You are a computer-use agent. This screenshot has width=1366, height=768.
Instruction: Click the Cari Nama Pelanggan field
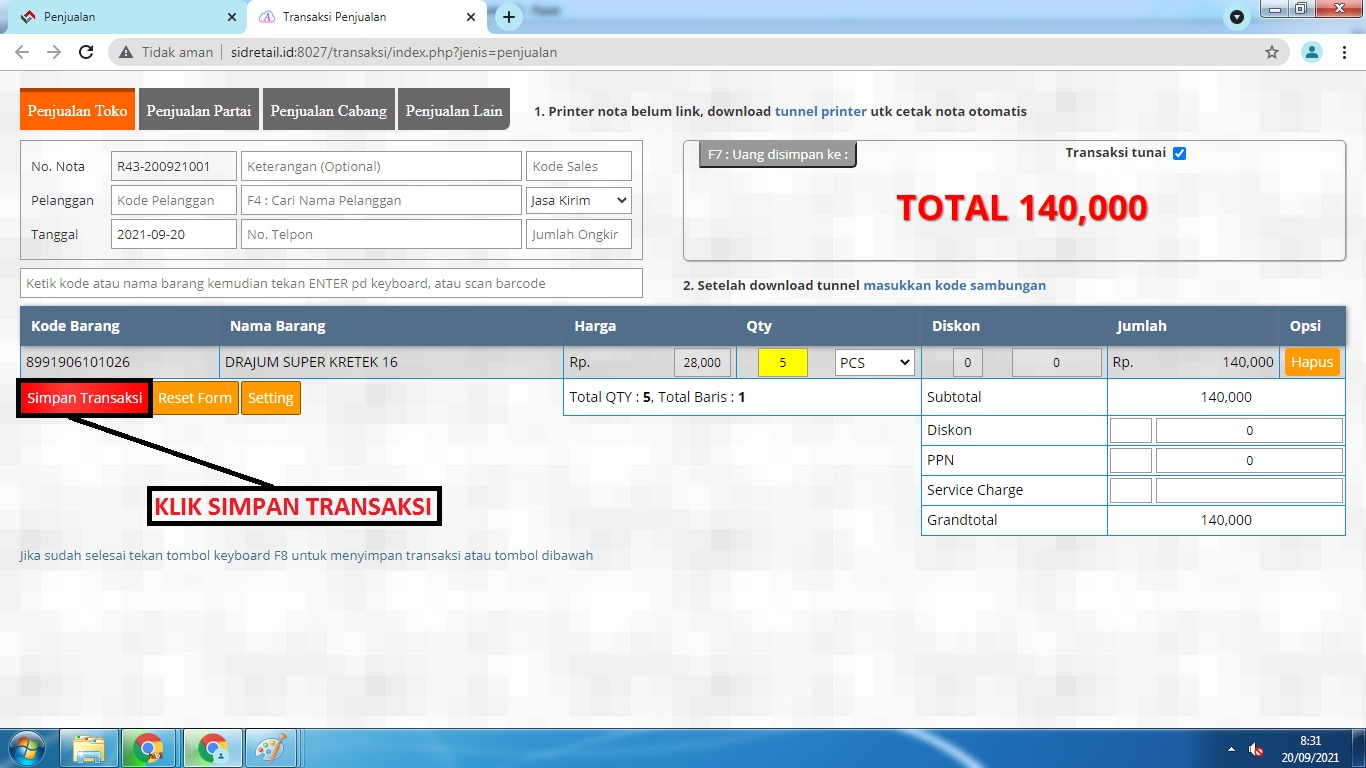click(x=381, y=200)
